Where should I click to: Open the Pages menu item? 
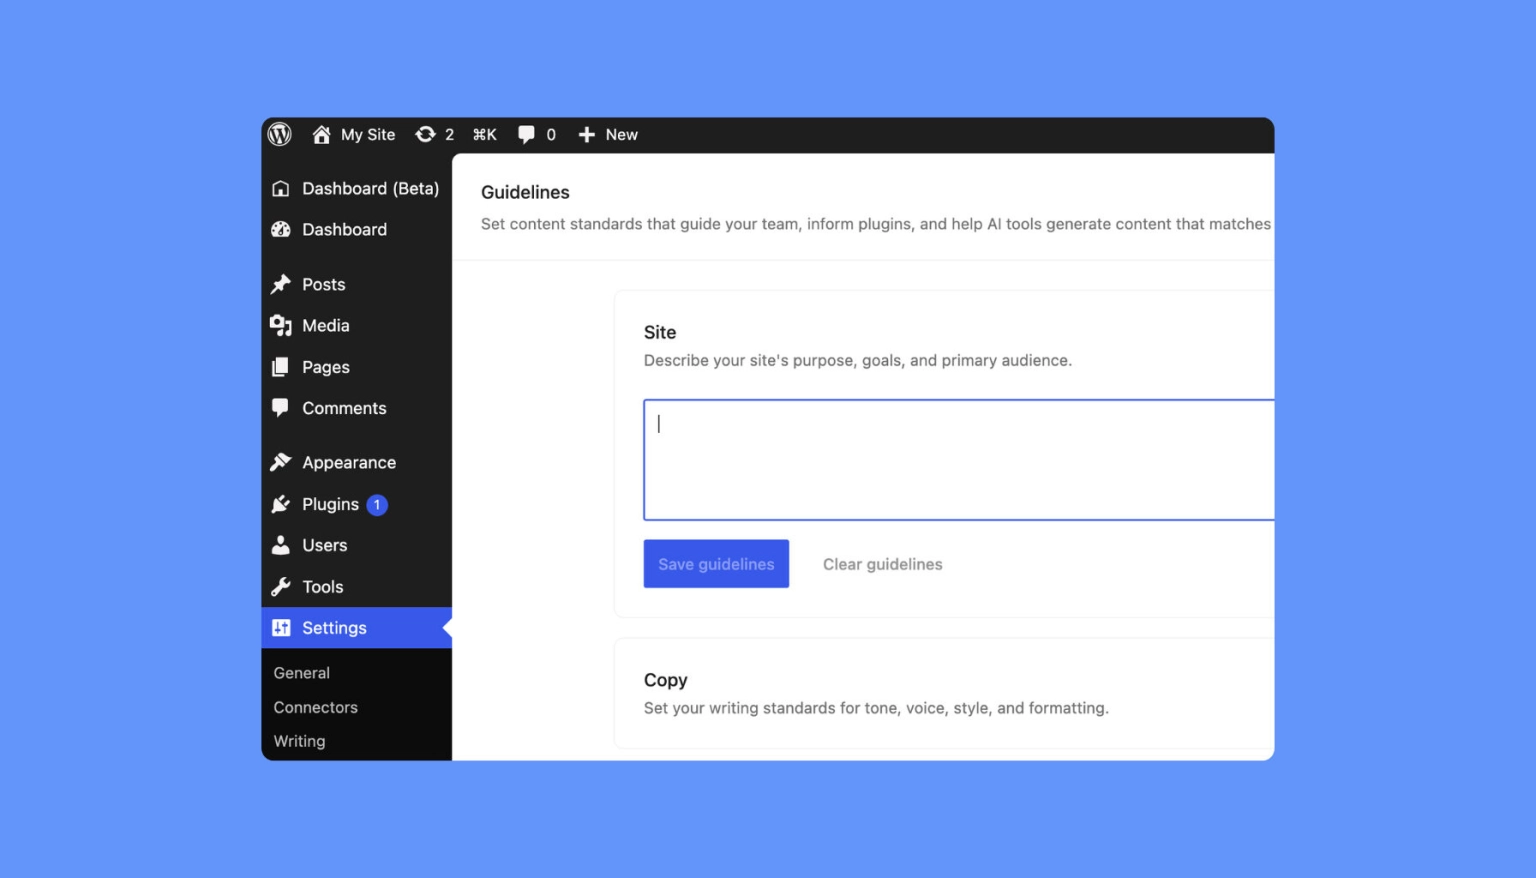(x=356, y=367)
